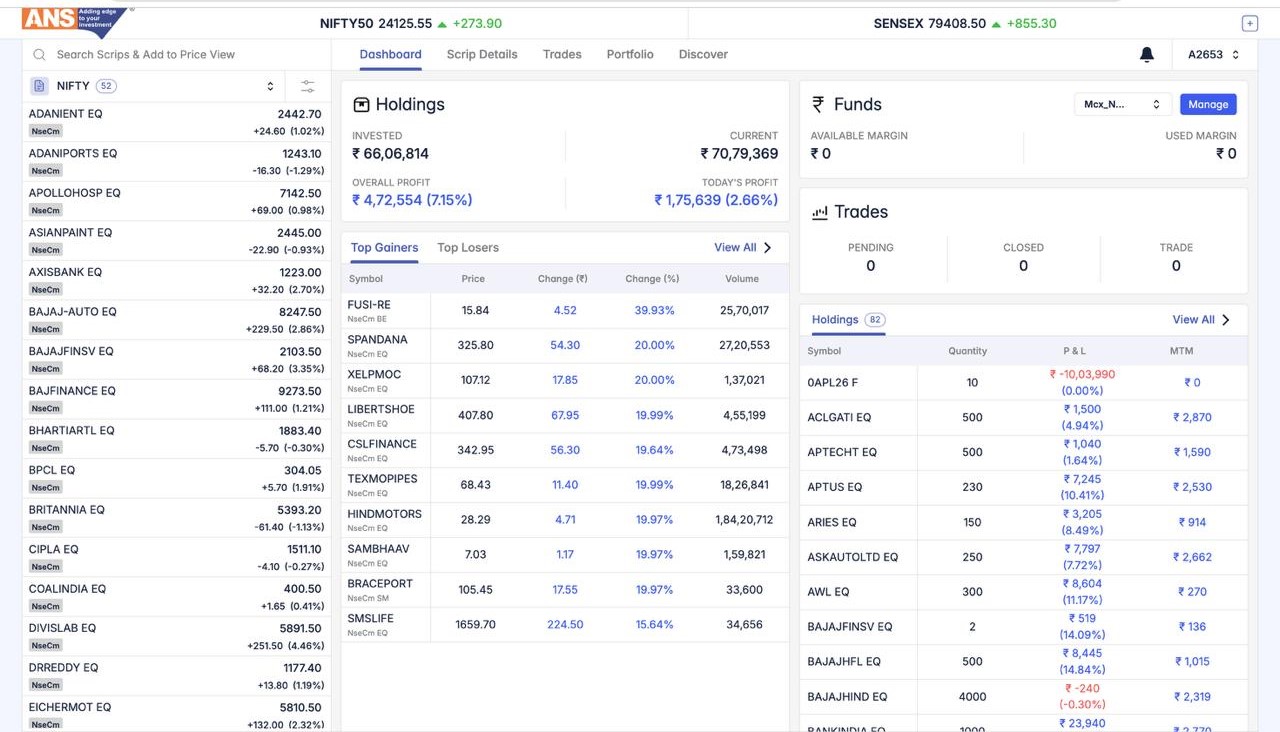Click APTECHT EQ holding row
Viewport: 1280px width, 732px height.
click(x=1023, y=452)
